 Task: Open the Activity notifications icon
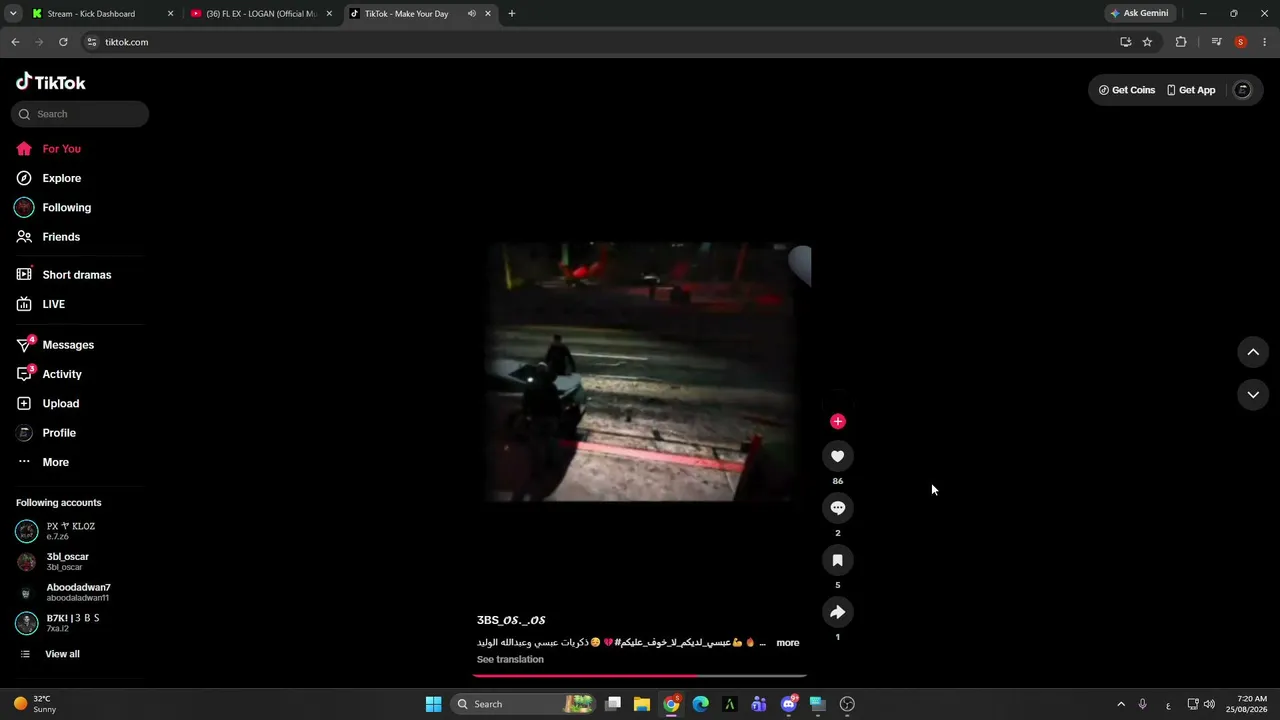point(25,374)
